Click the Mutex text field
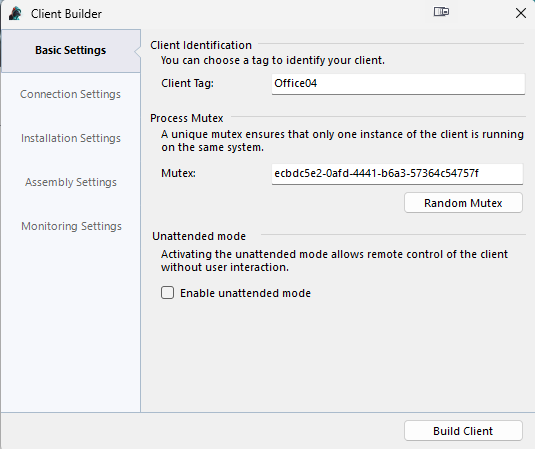Screen dimensions: 535x449 pos(397,174)
